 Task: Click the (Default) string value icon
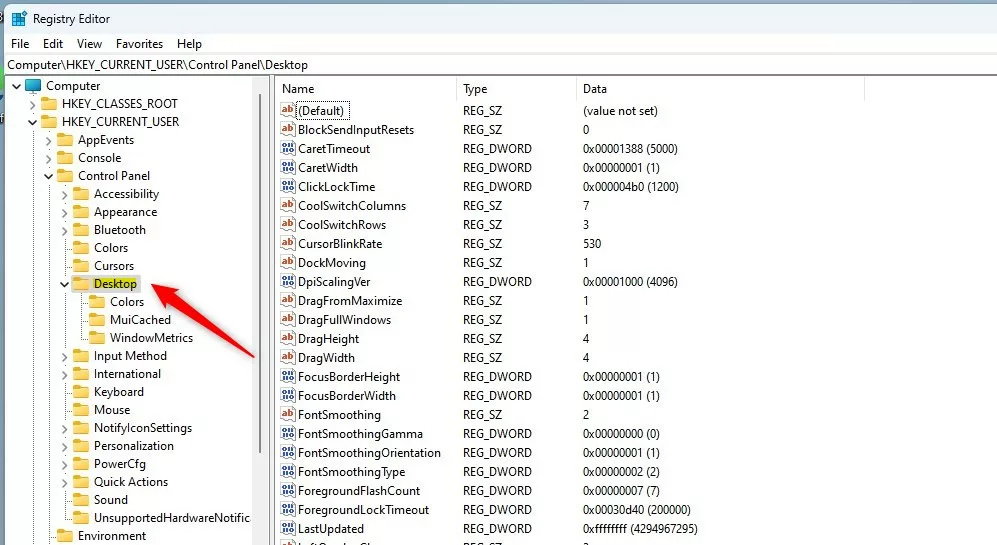(x=288, y=110)
